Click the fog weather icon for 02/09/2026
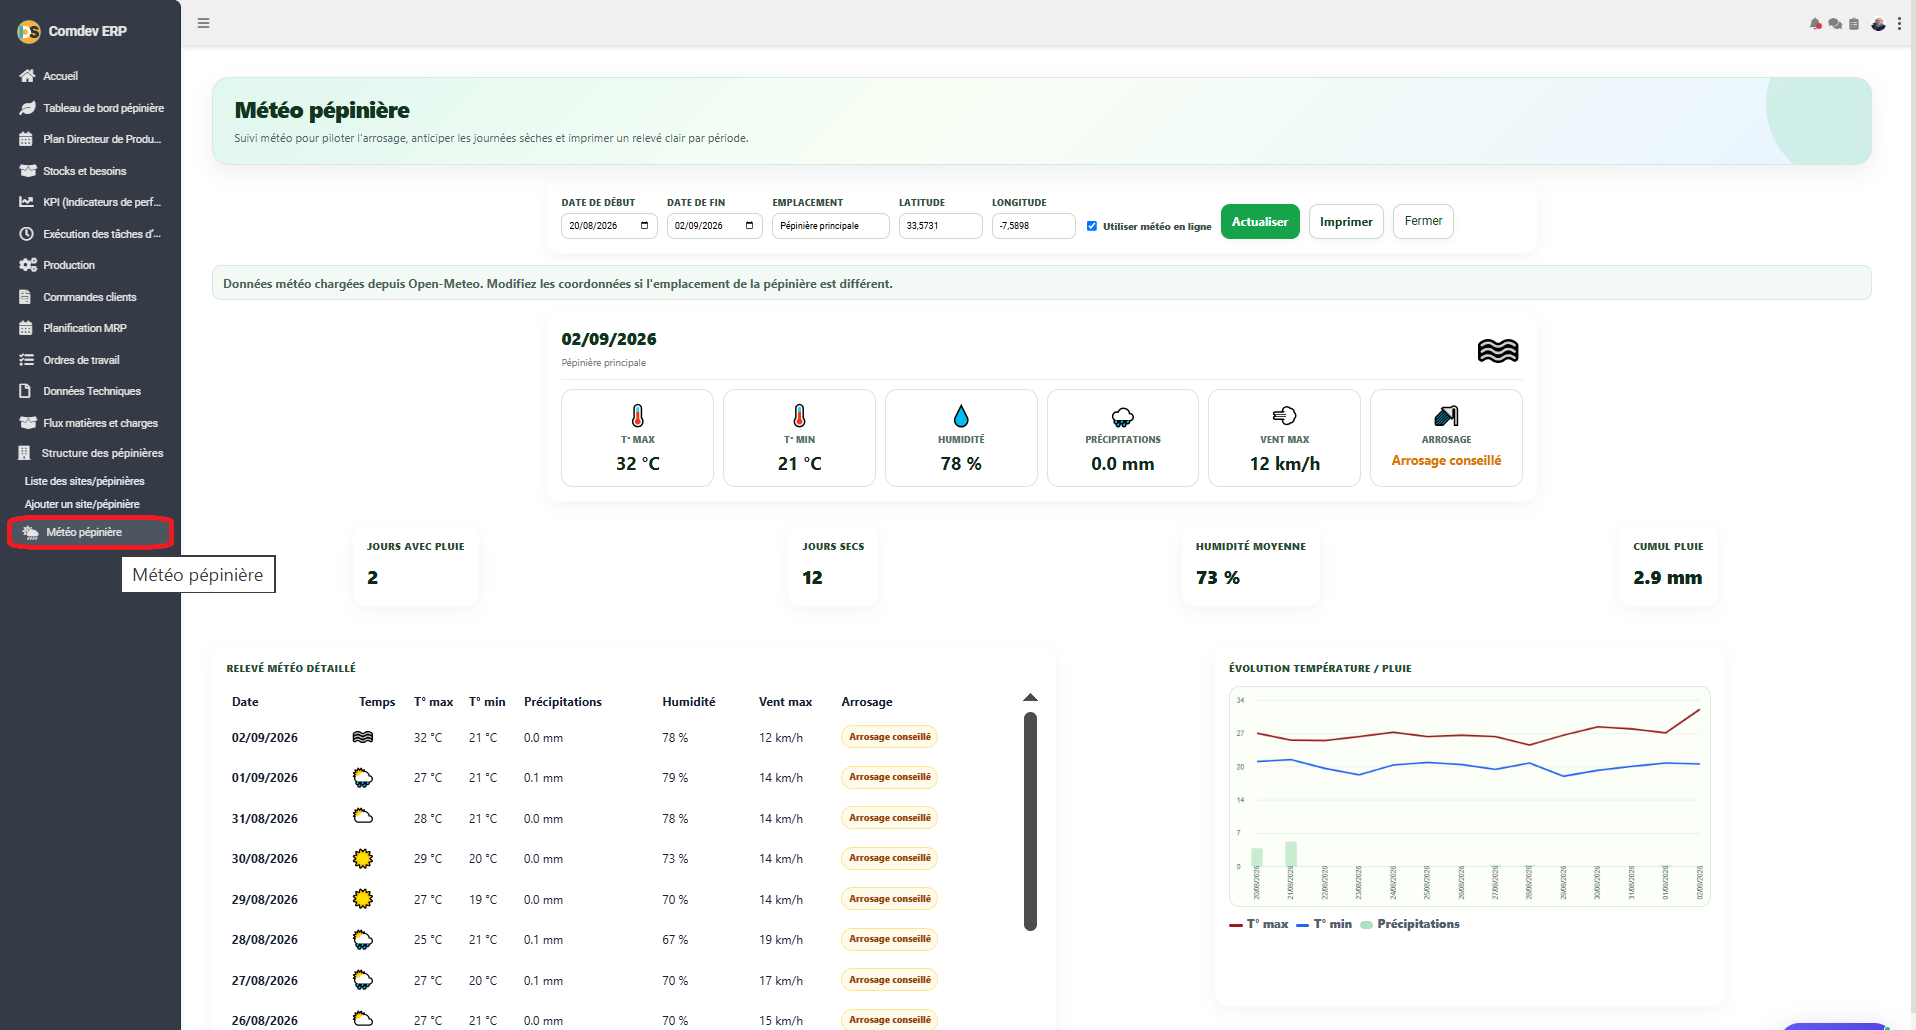Image resolution: width=1916 pixels, height=1030 pixels. [1498, 351]
